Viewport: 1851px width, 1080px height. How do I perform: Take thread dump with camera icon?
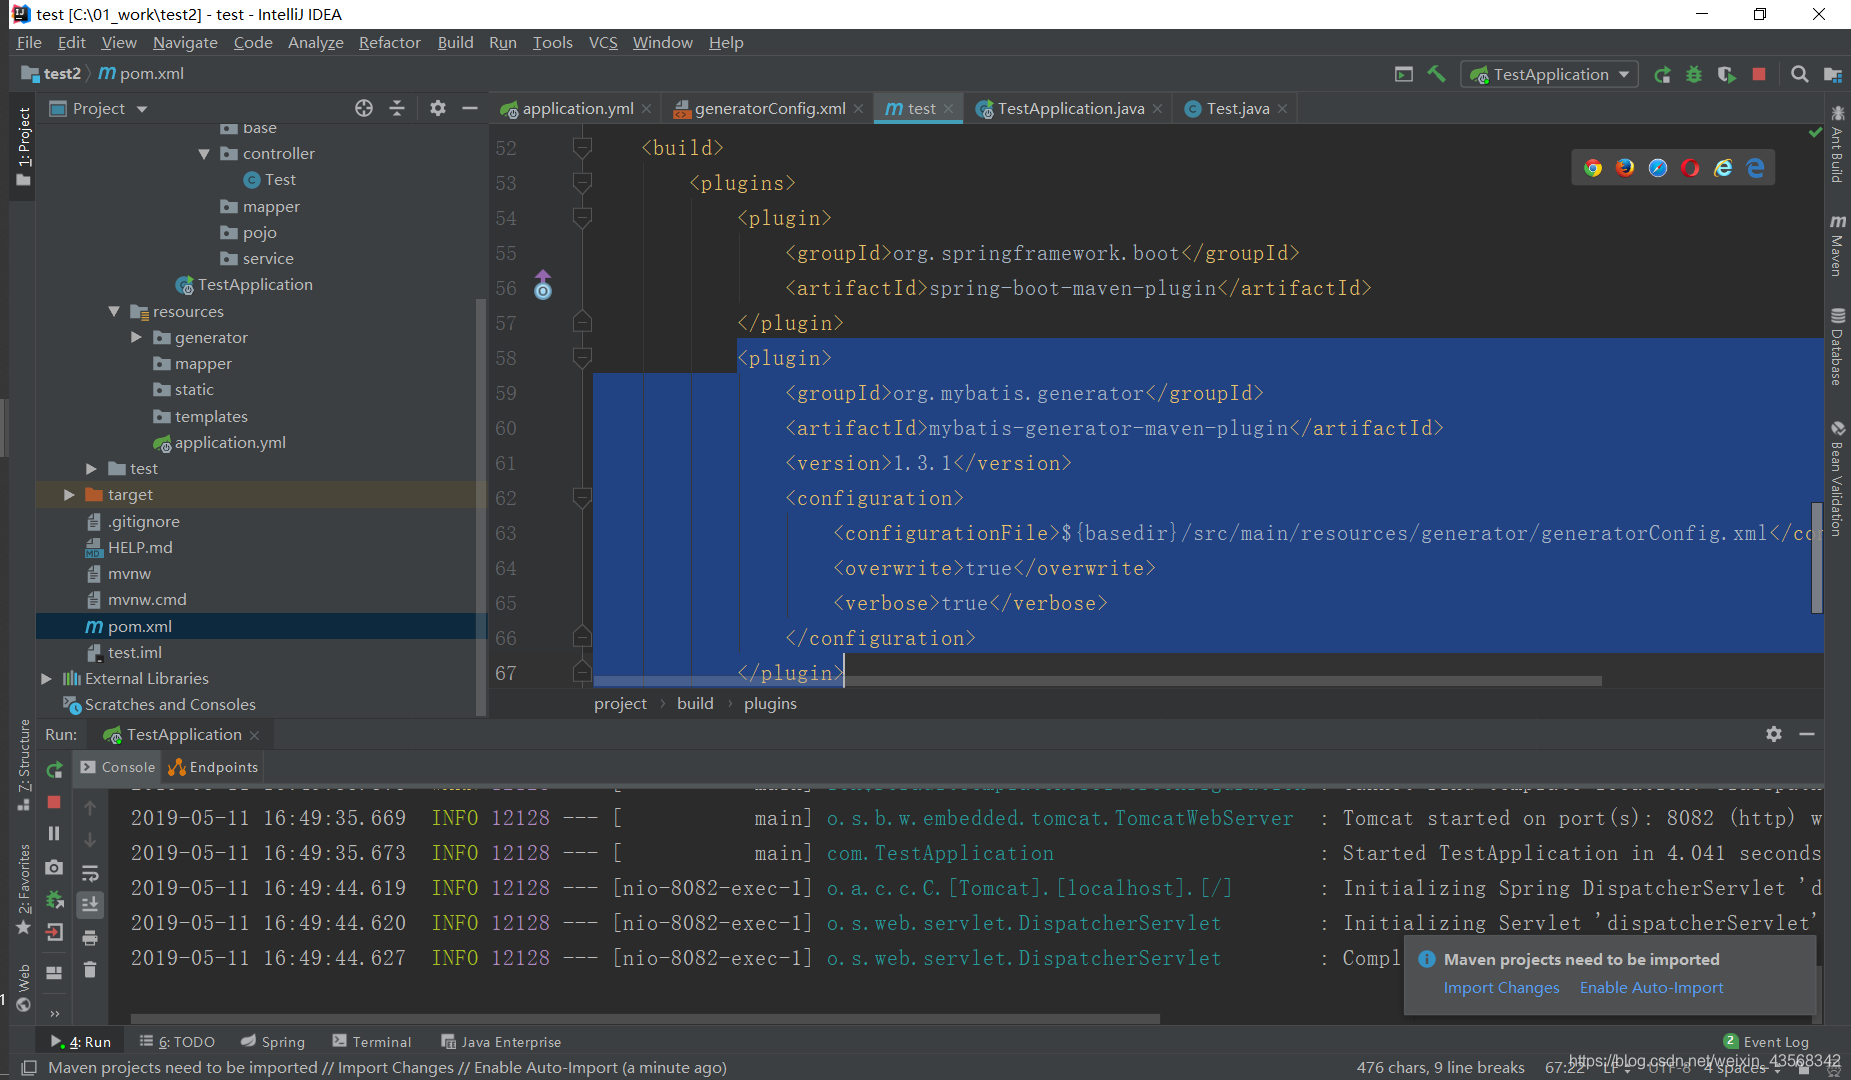pos(54,867)
